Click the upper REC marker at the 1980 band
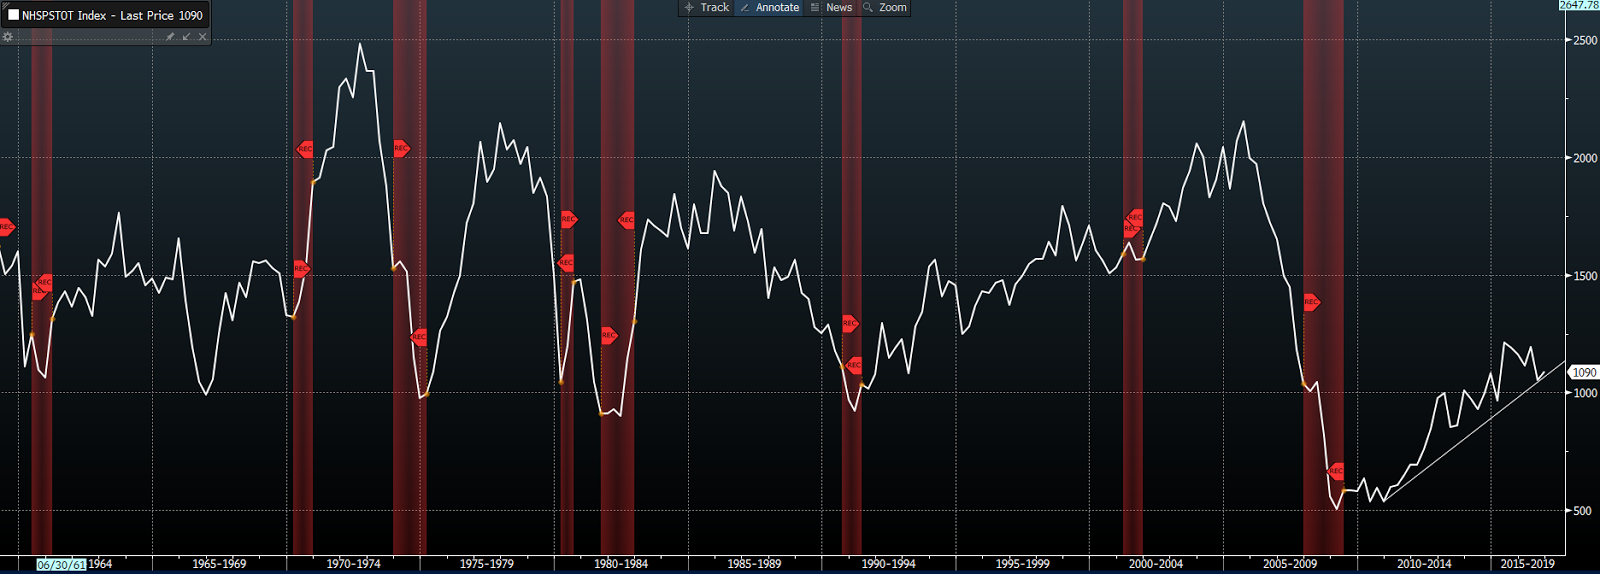 pyautogui.click(x=568, y=219)
